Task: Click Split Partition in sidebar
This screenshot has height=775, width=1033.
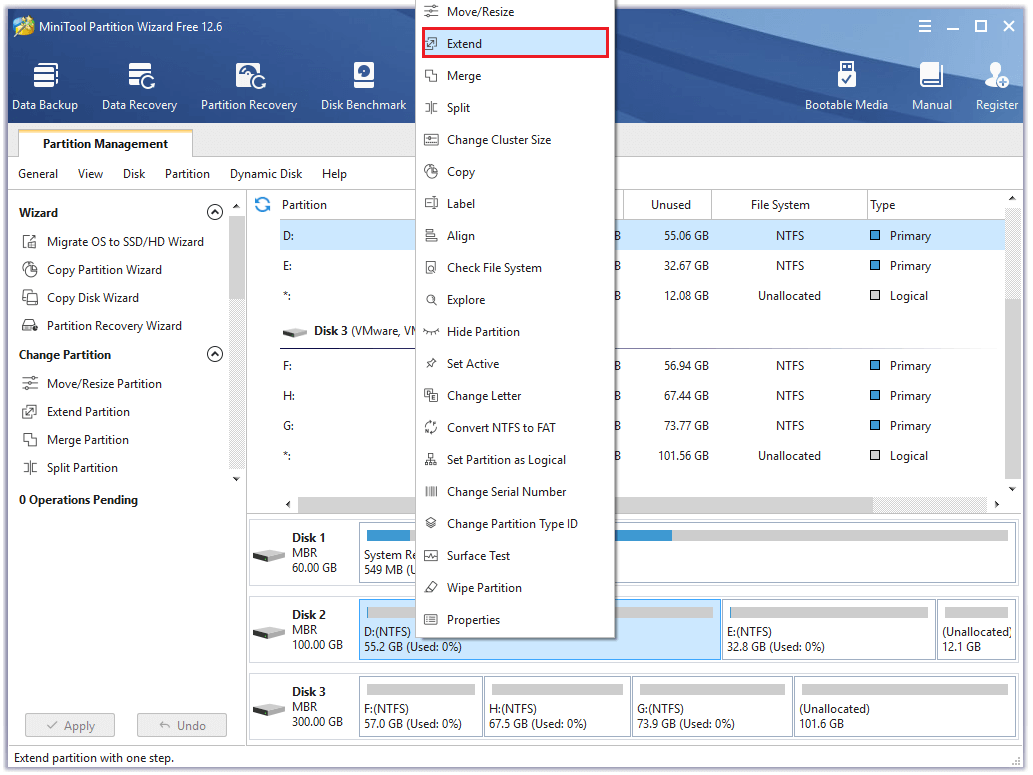Action: point(70,468)
